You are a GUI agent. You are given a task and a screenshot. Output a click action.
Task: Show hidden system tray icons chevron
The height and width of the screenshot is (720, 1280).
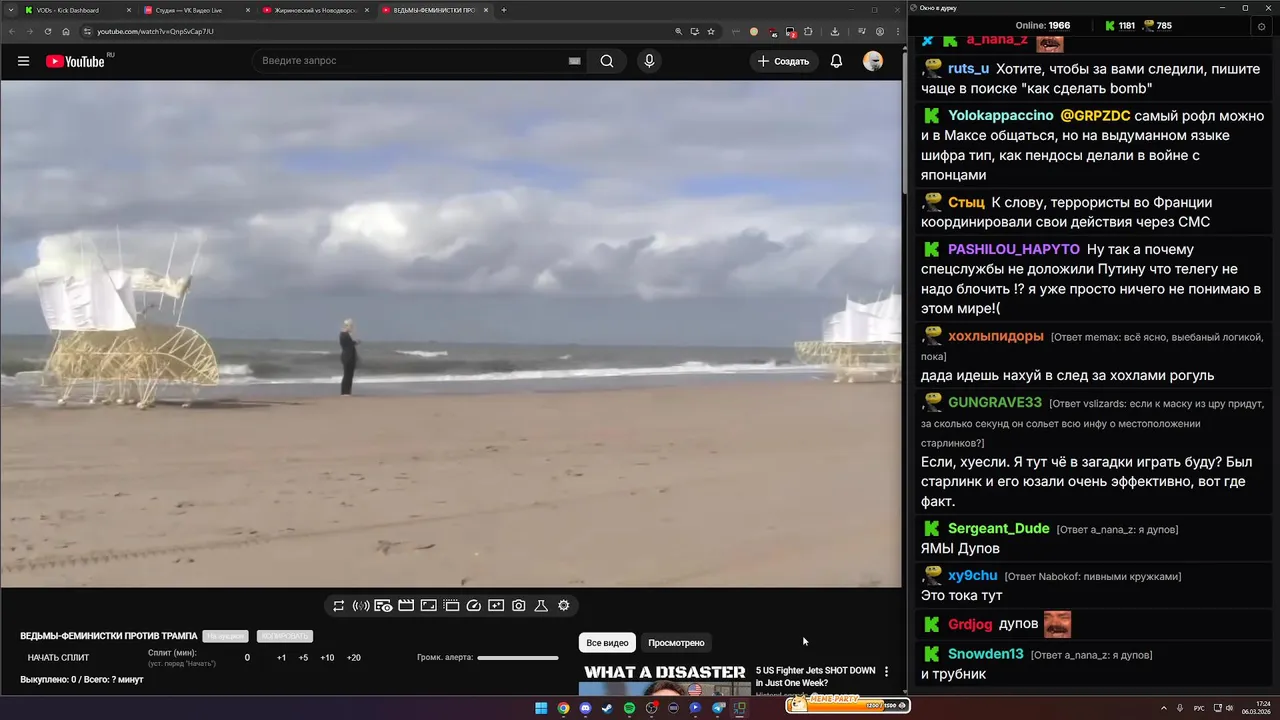[1164, 708]
